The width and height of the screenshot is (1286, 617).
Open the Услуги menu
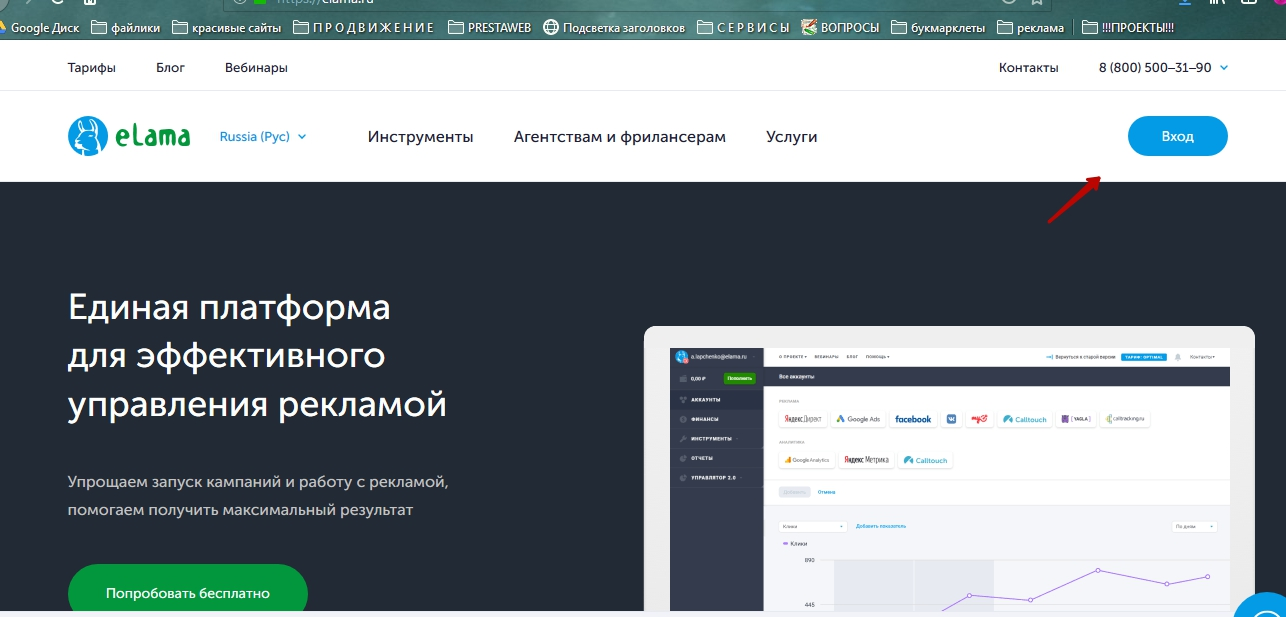coord(792,137)
